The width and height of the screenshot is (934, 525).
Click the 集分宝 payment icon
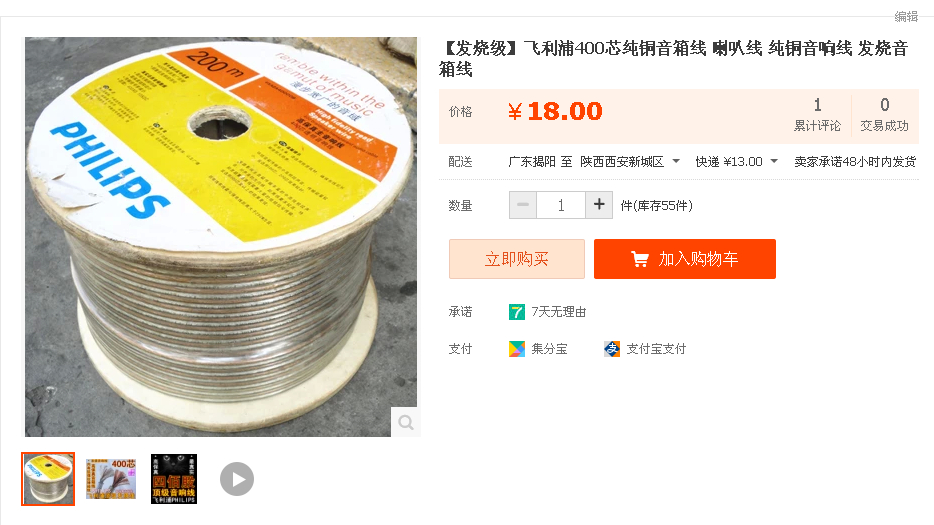tap(516, 349)
